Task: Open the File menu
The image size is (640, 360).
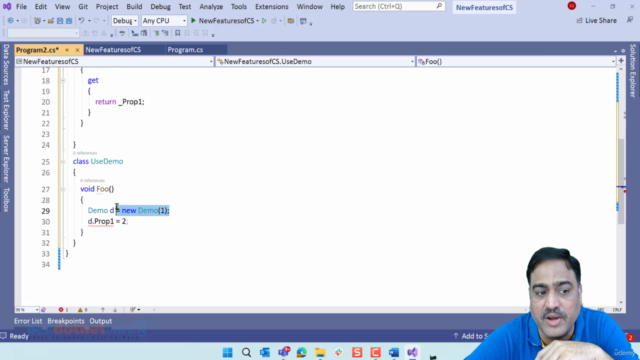Action: click(x=21, y=7)
